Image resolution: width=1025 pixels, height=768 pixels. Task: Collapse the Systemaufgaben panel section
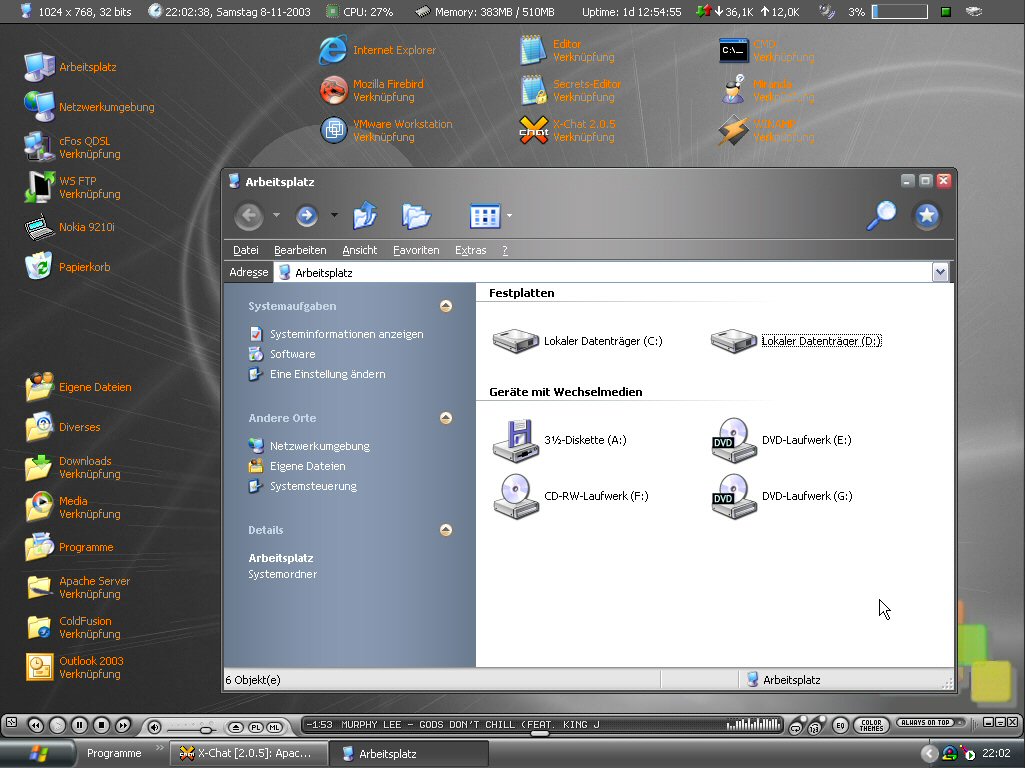446,306
